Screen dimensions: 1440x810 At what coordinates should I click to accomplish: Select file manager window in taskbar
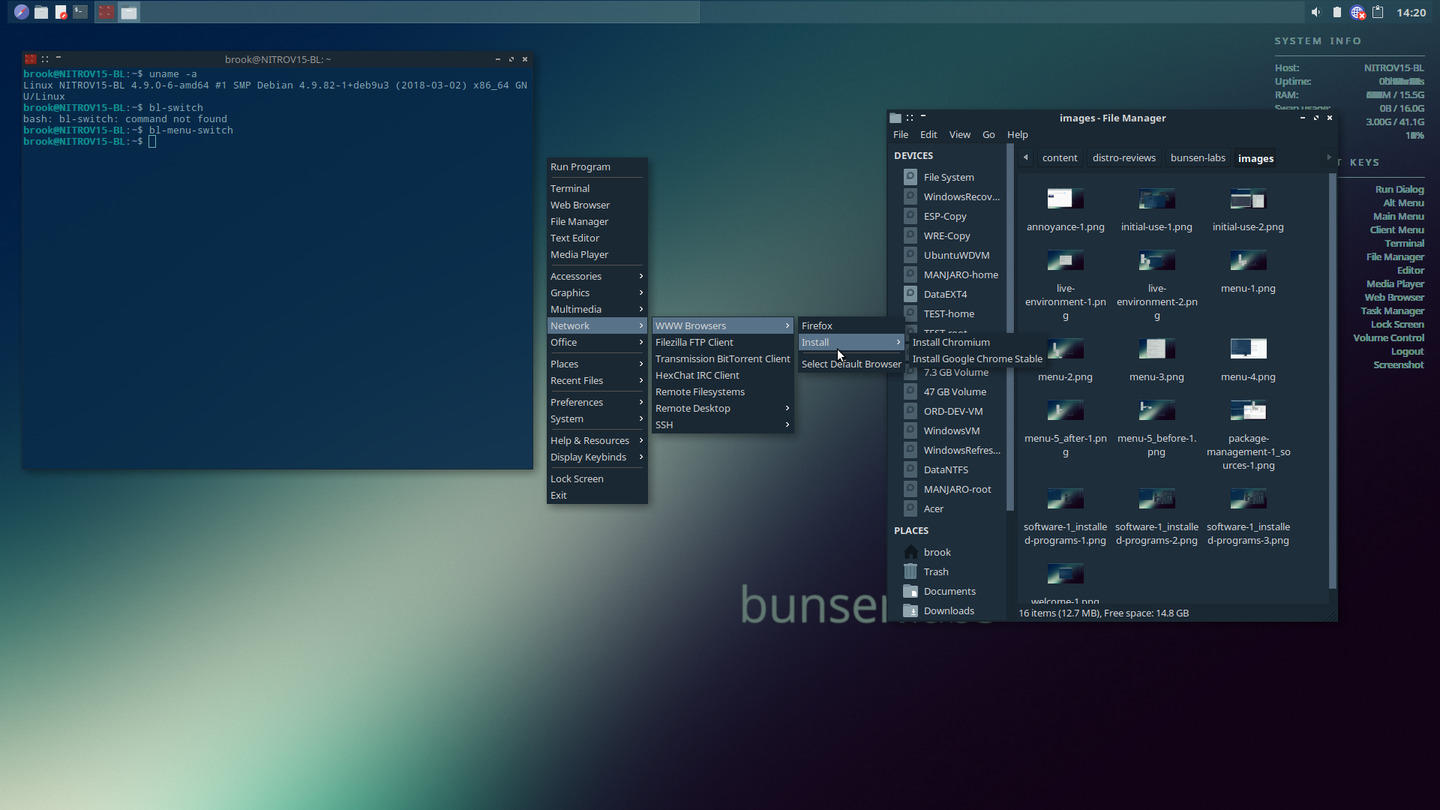click(x=129, y=12)
